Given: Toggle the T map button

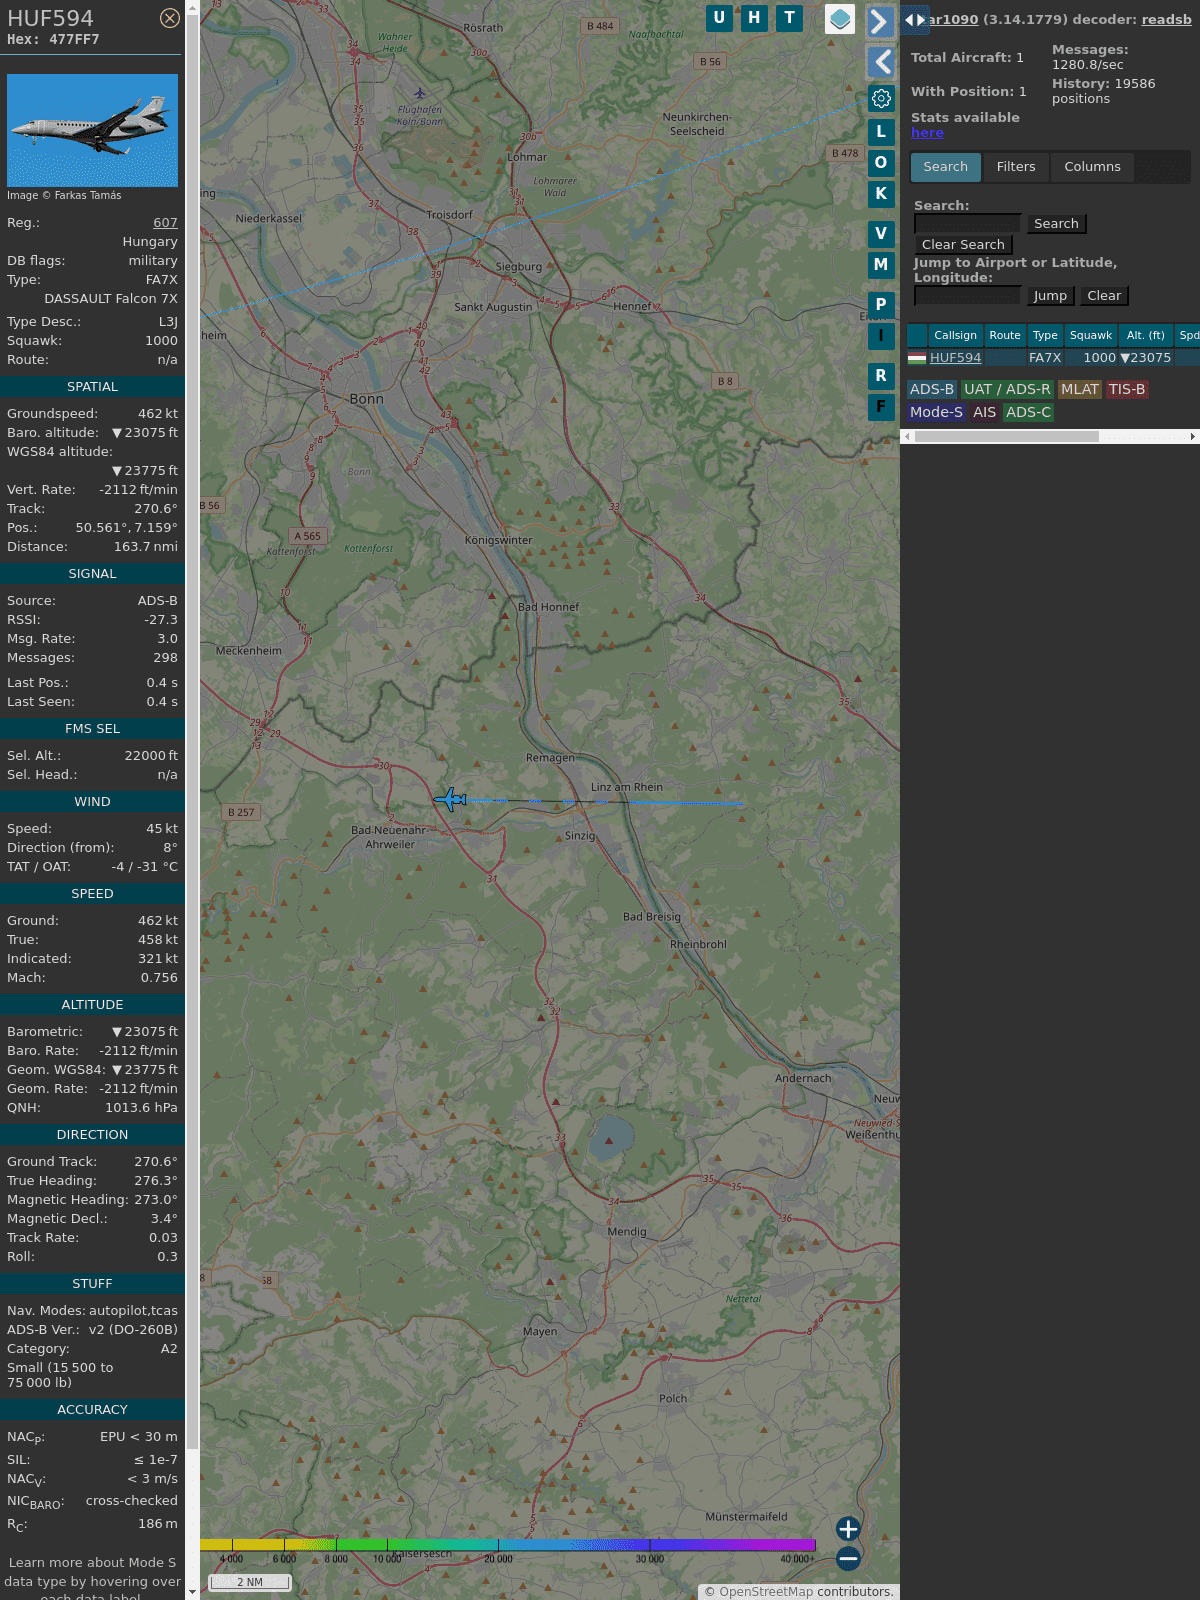Looking at the screenshot, I should click(790, 18).
